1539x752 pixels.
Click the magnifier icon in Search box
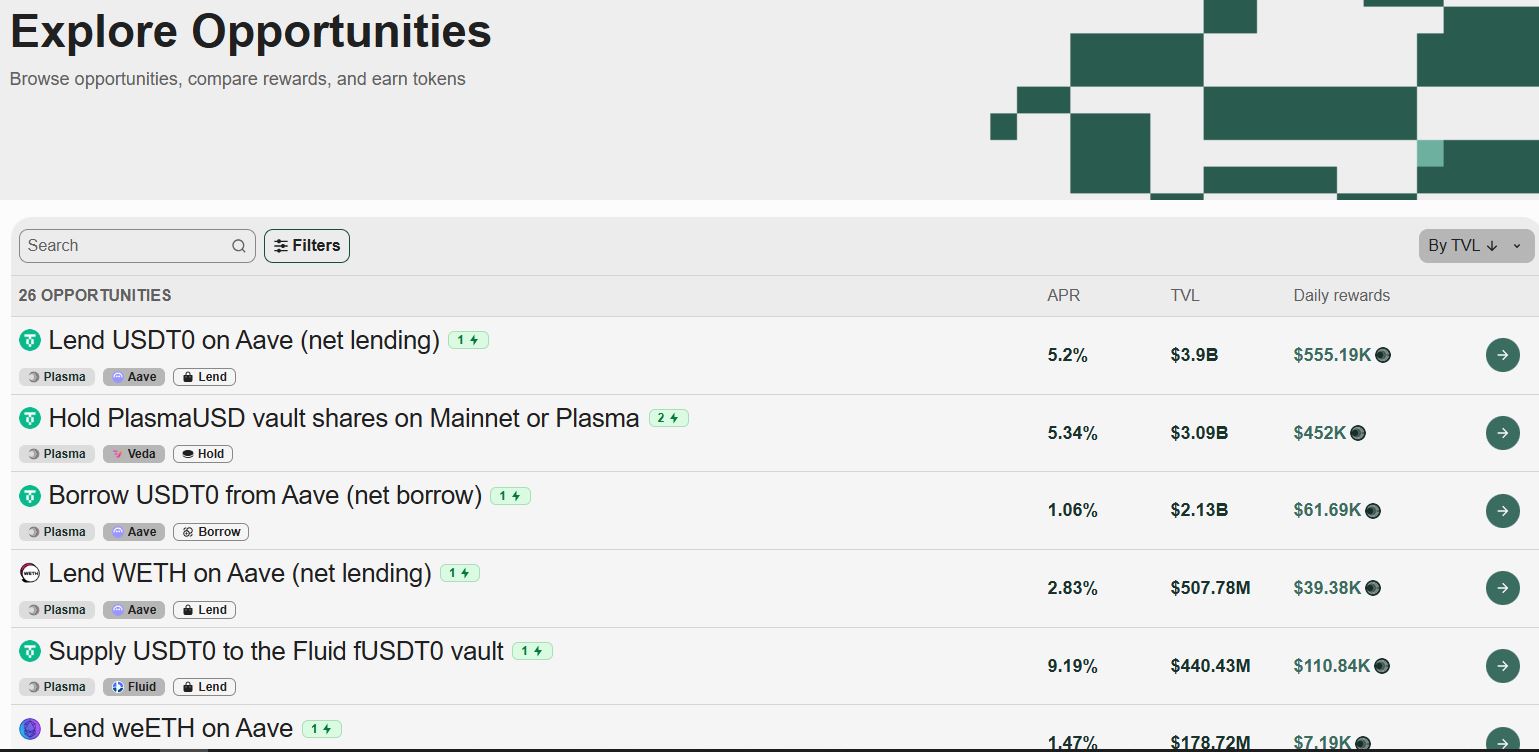(238, 246)
